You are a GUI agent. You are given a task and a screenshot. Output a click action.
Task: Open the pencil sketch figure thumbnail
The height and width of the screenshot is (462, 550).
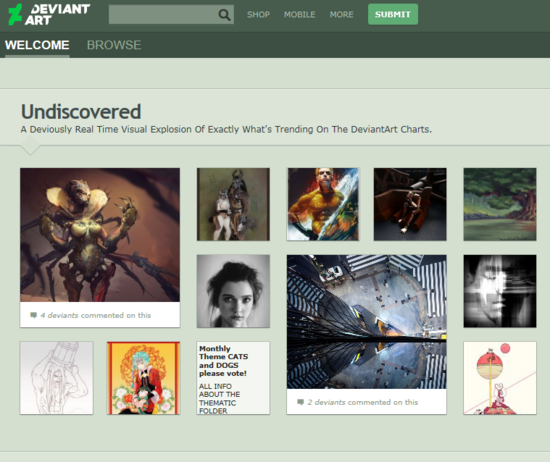coord(56,378)
